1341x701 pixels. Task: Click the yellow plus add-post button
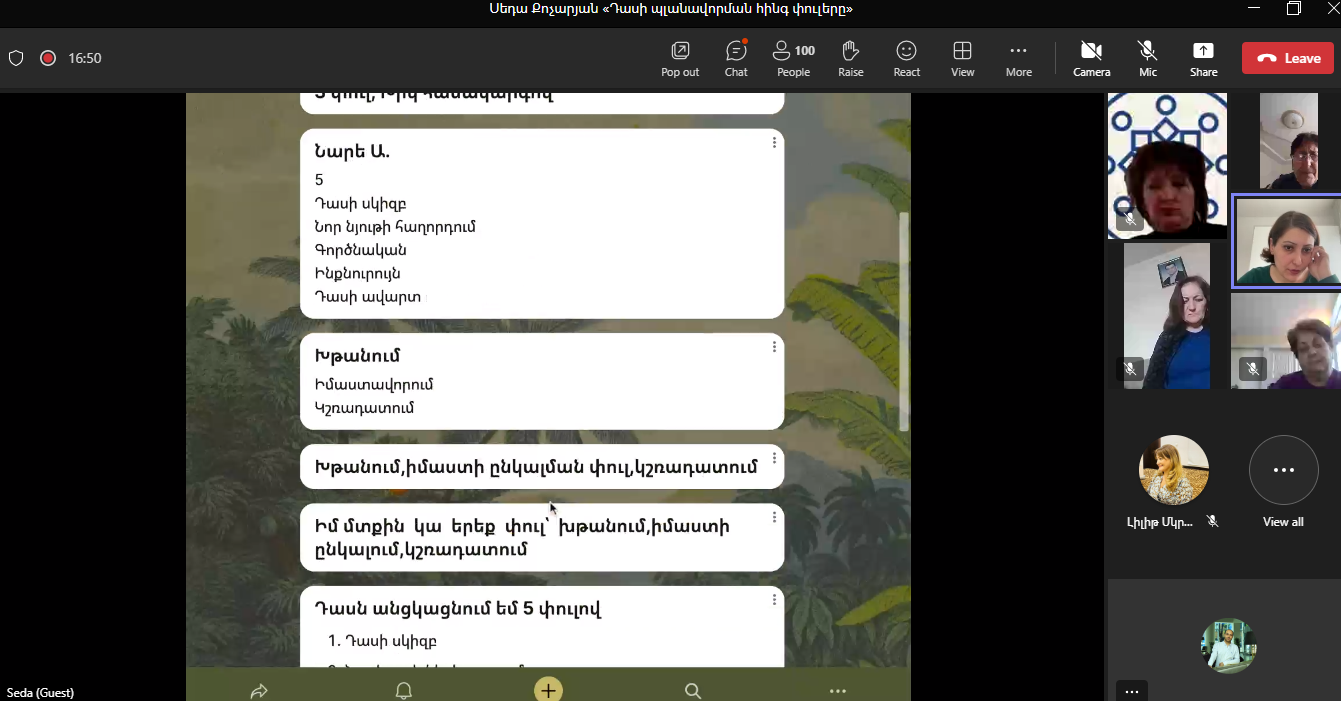548,689
